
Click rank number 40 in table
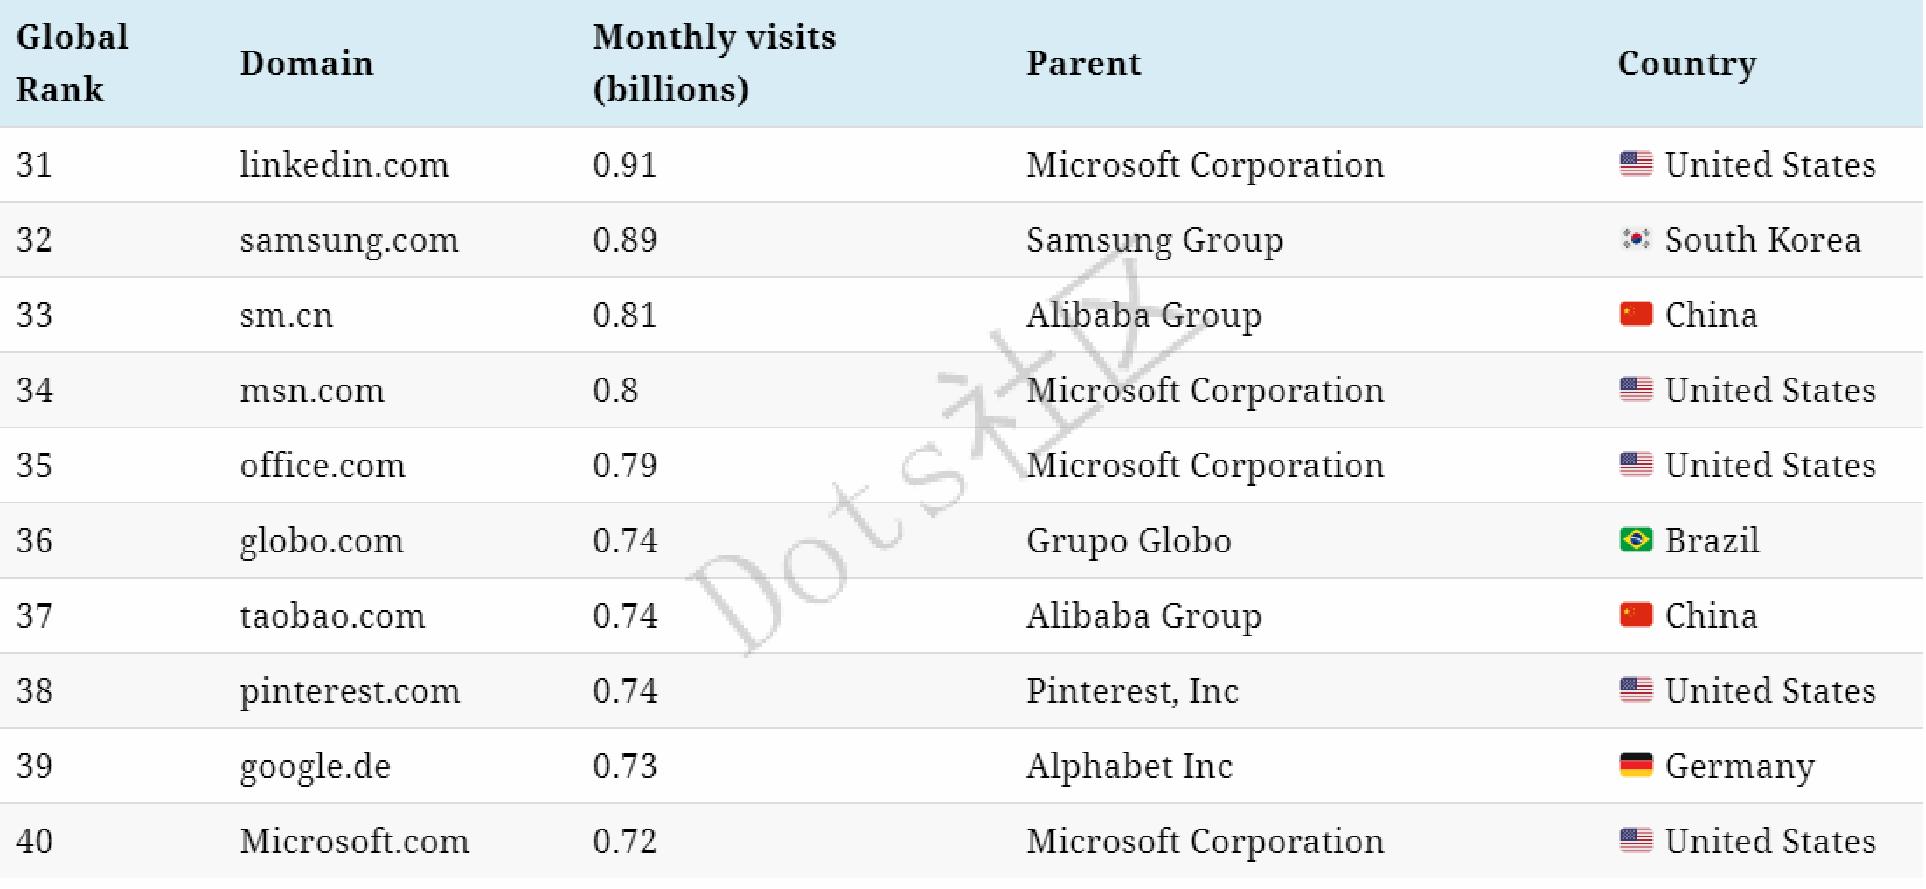coord(34,842)
